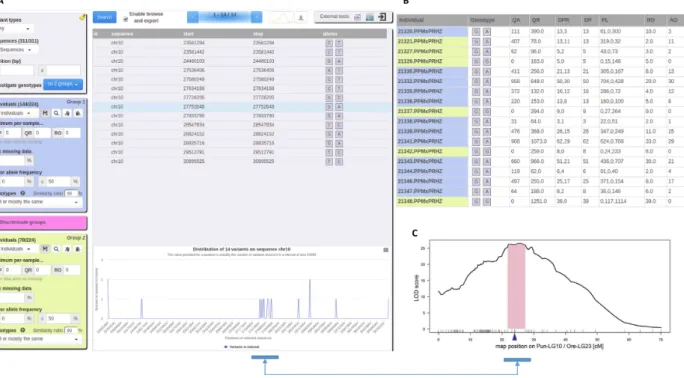Go to next page of variants
Viewport: 684px width, 378px height.
click(256, 17)
